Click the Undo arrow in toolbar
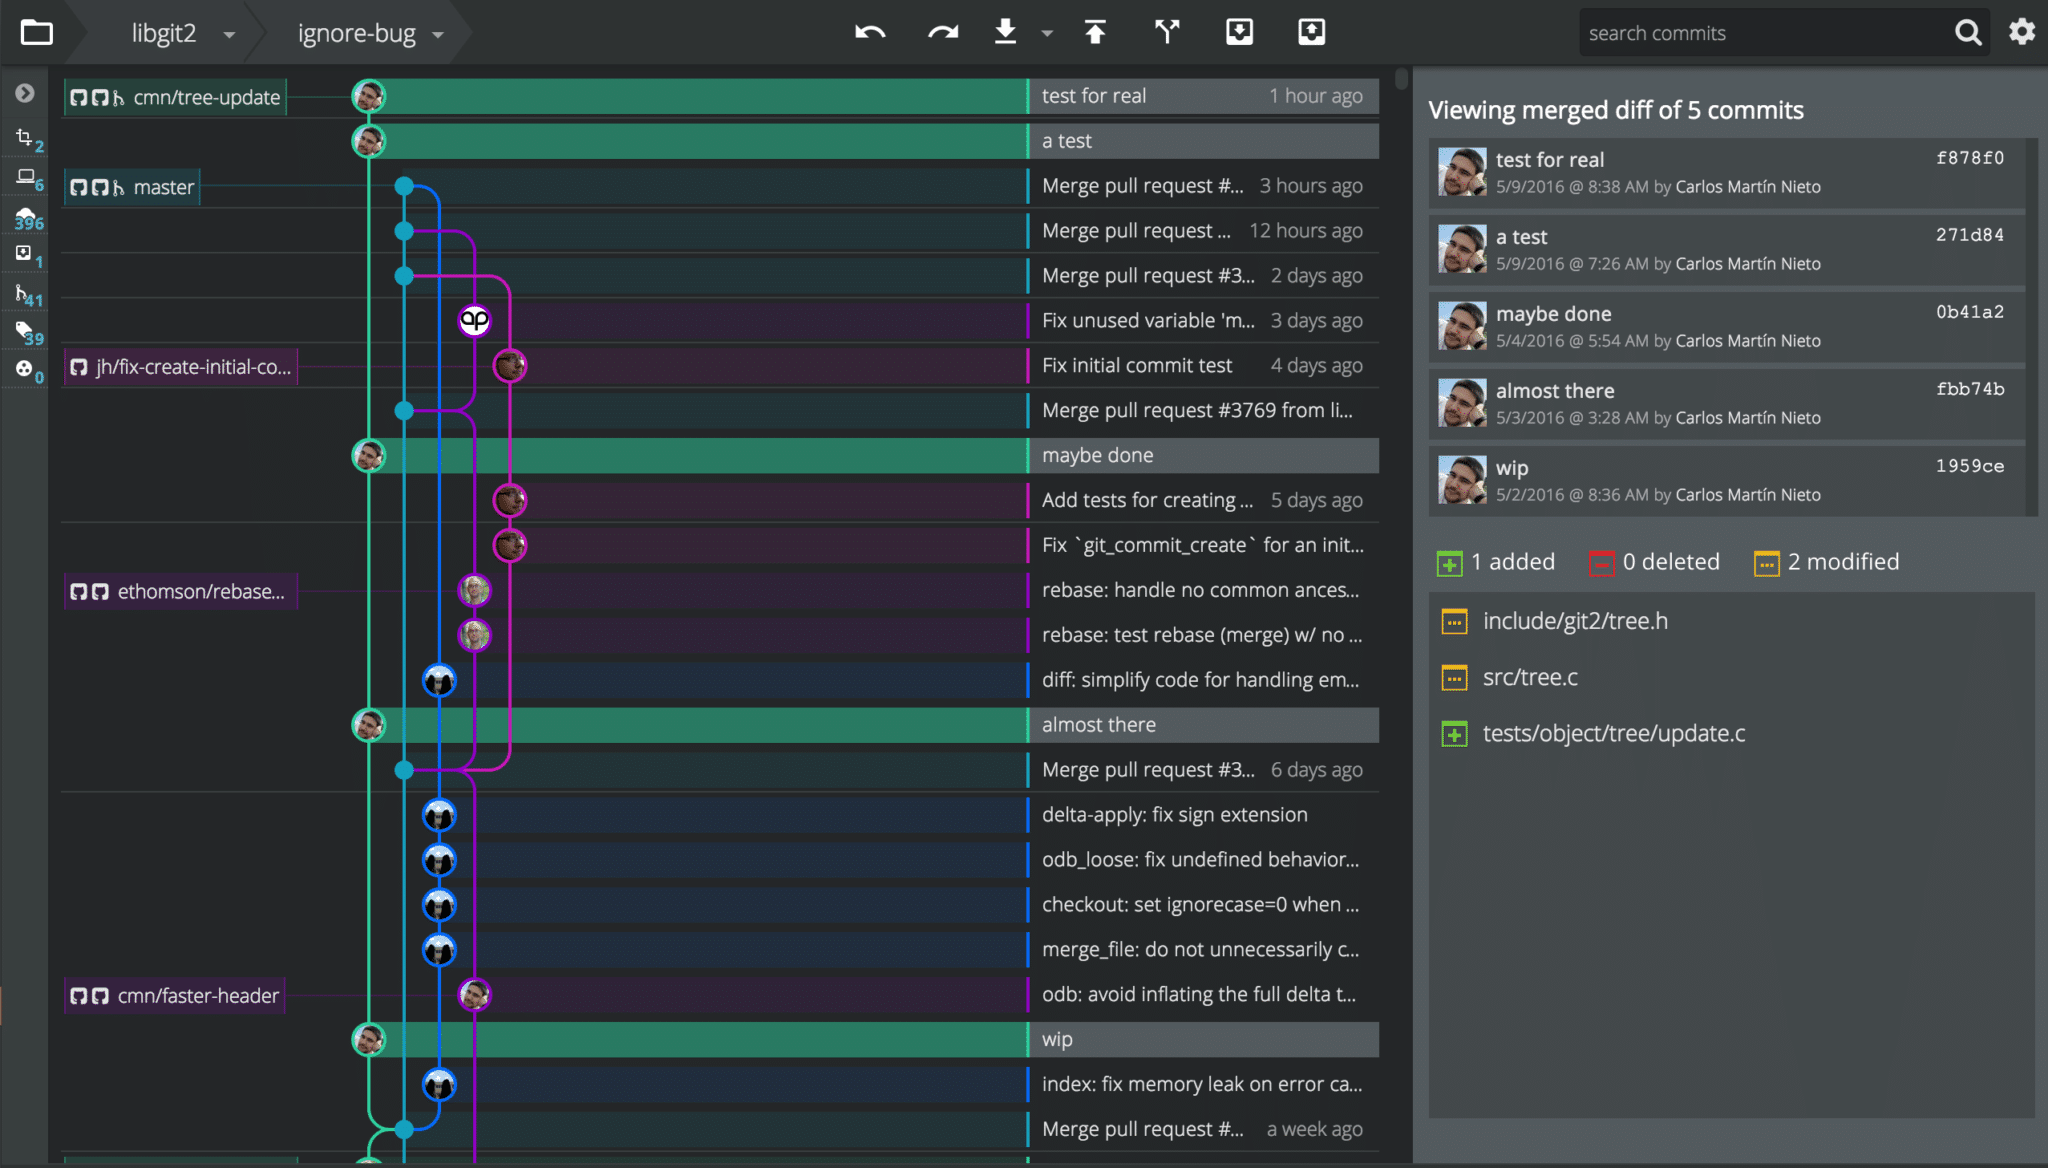 (x=870, y=32)
